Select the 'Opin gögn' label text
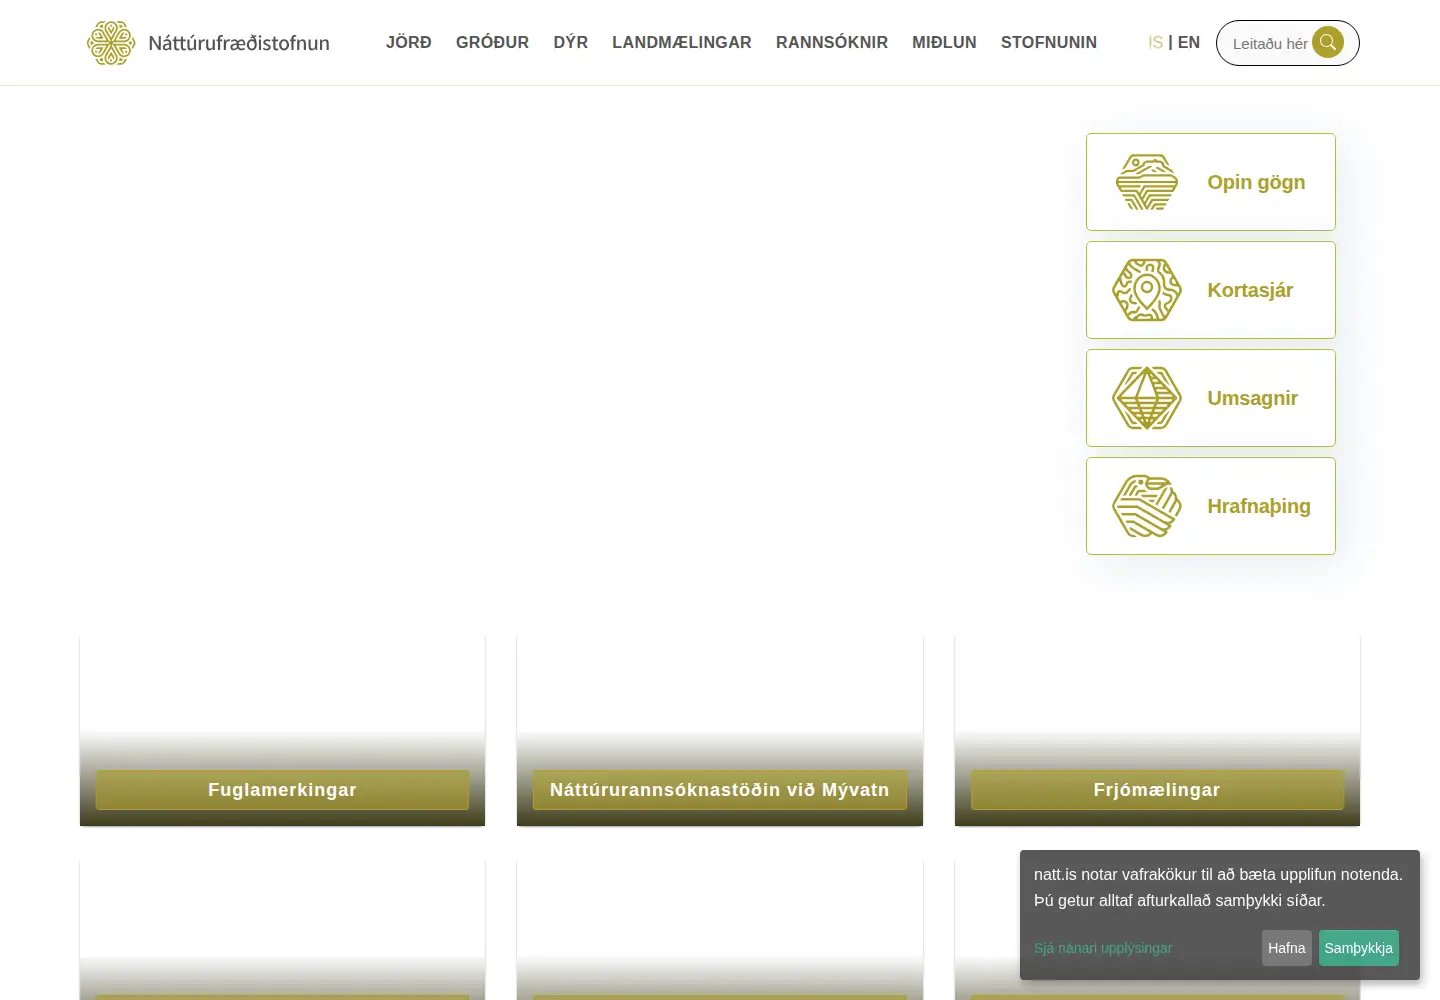Screen dimensions: 1440x1000 pos(1256,182)
